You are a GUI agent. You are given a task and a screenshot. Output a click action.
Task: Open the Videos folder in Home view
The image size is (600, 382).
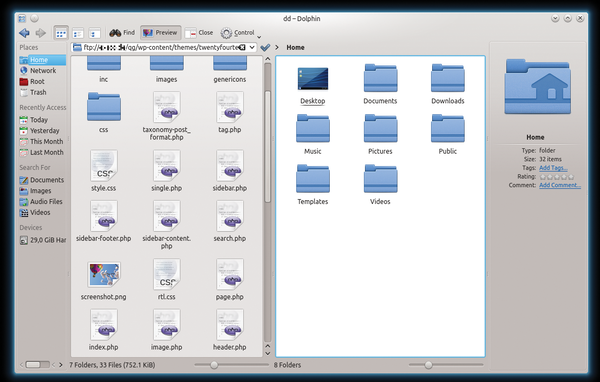[x=380, y=185]
